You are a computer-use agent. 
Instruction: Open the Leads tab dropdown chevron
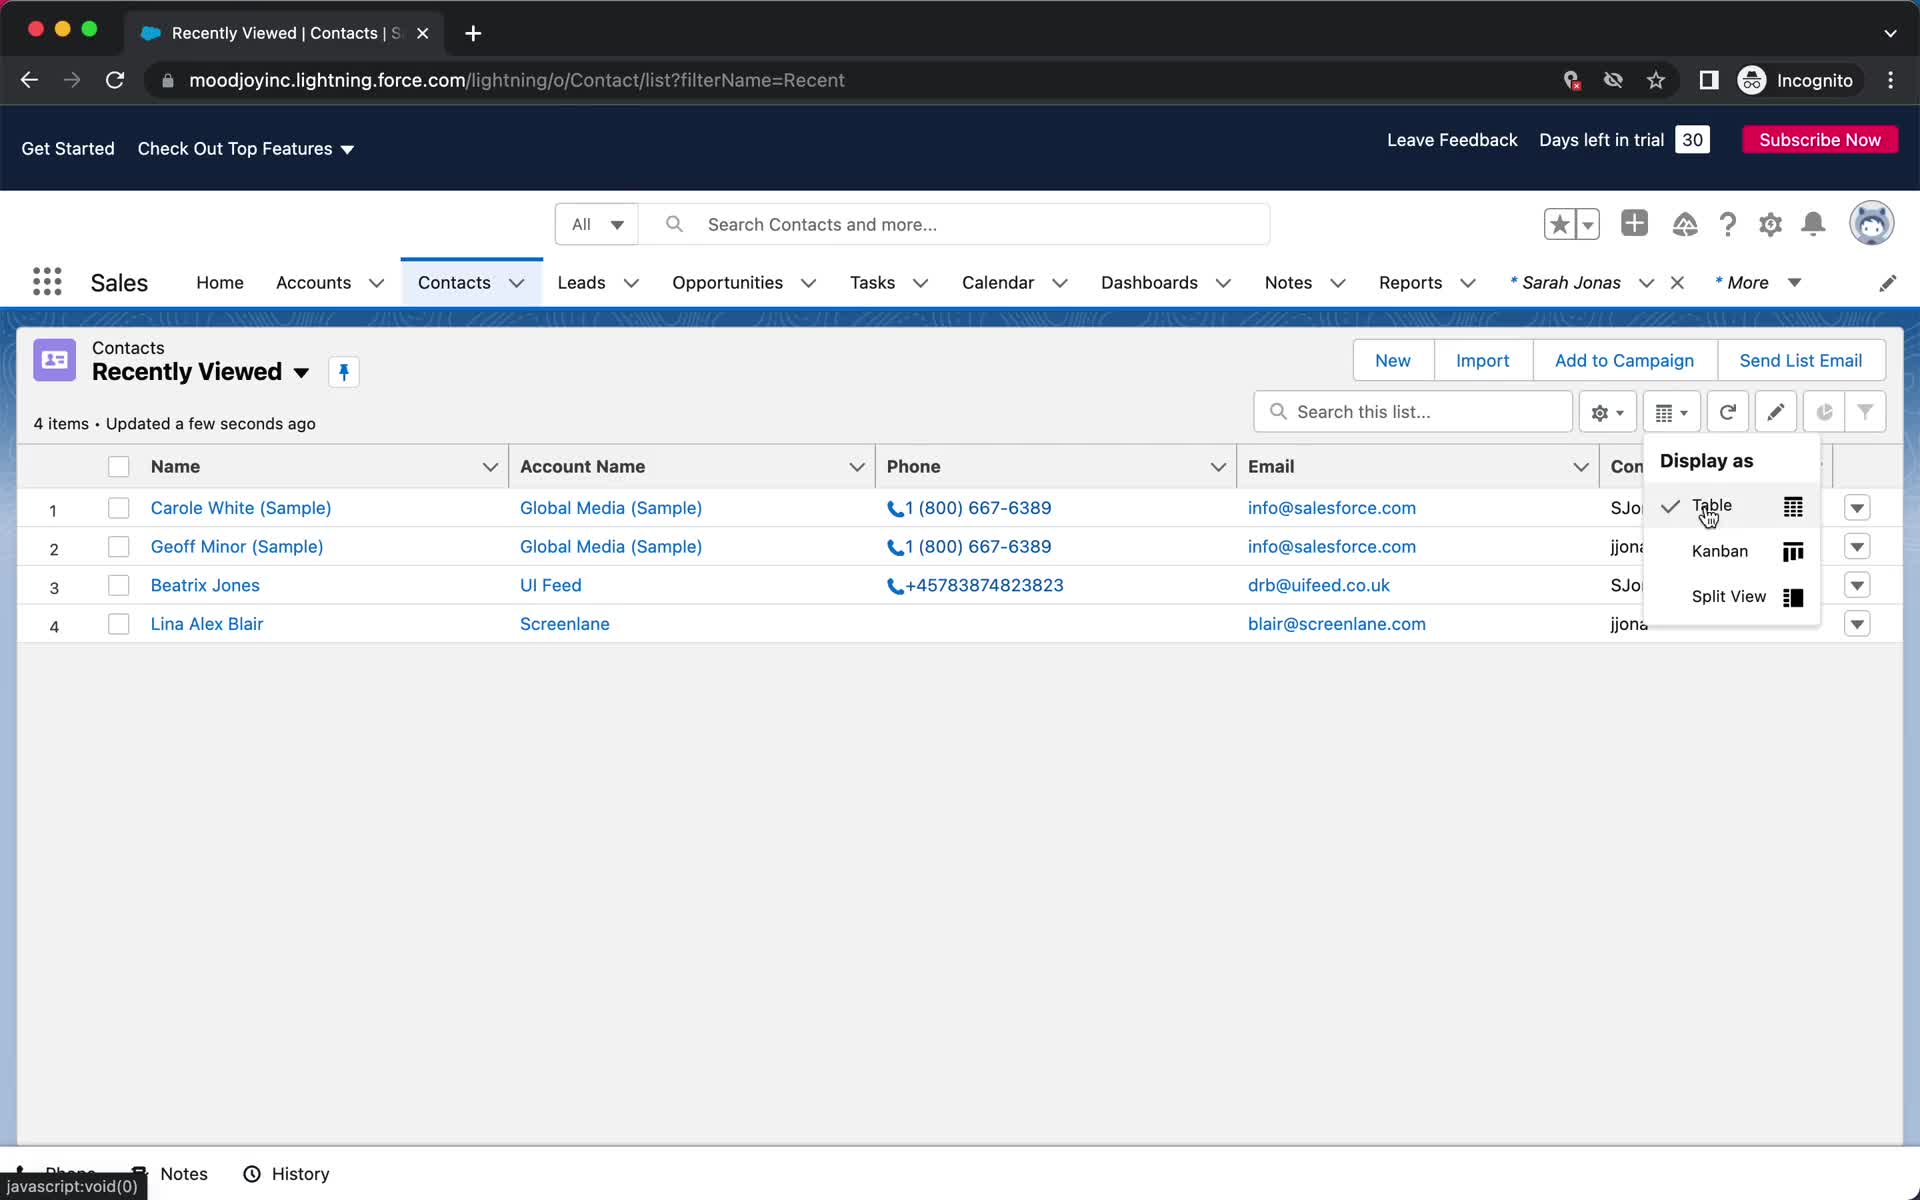pyautogui.click(x=631, y=283)
